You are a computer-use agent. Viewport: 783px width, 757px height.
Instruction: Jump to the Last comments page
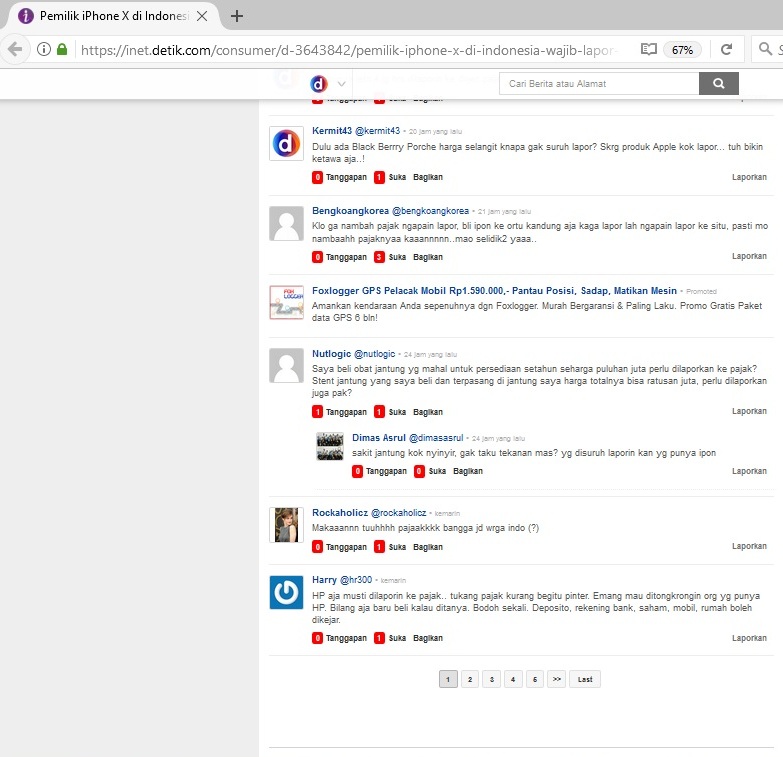(x=585, y=679)
